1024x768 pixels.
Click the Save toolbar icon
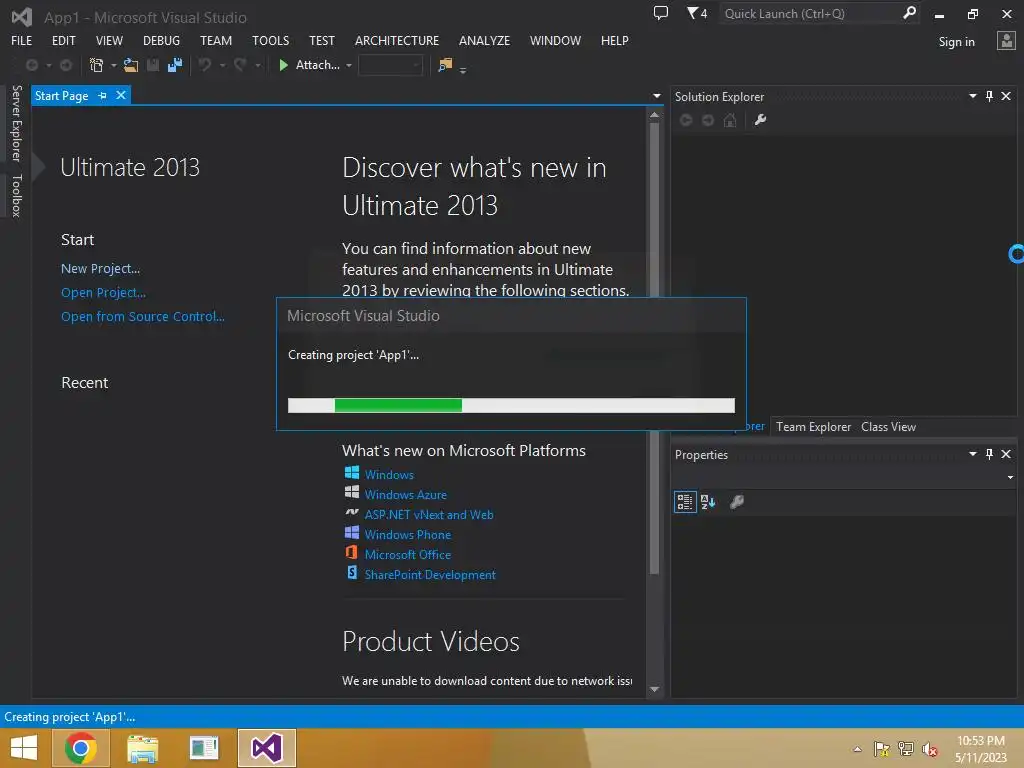[x=153, y=65]
